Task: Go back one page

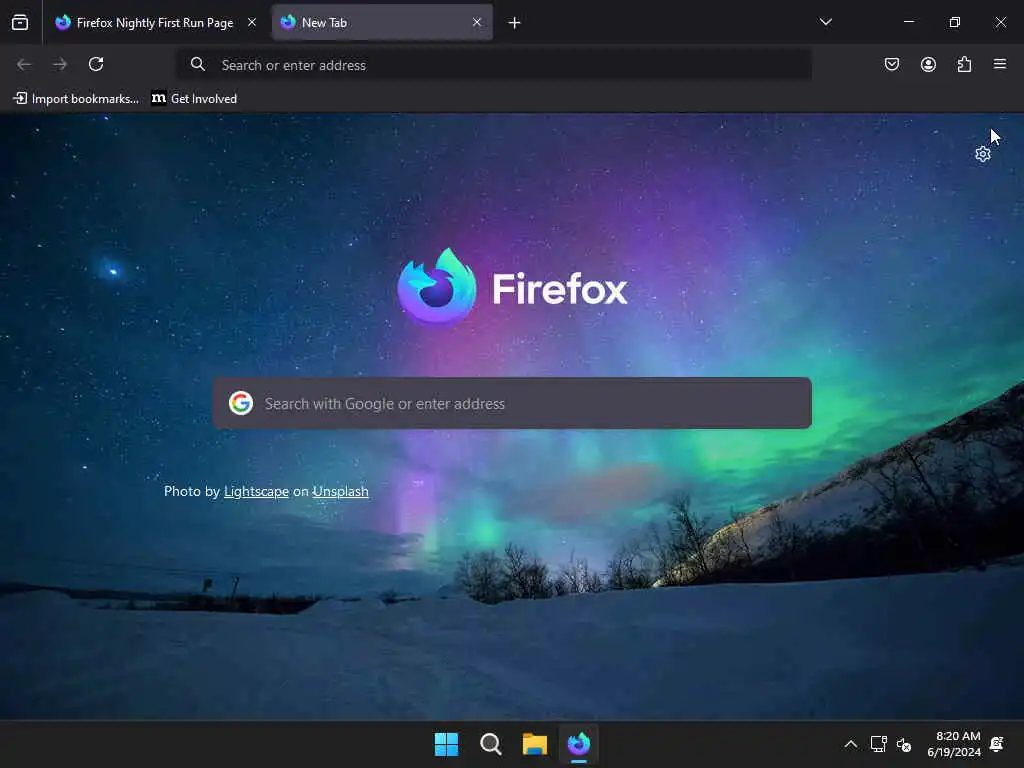Action: (24, 64)
